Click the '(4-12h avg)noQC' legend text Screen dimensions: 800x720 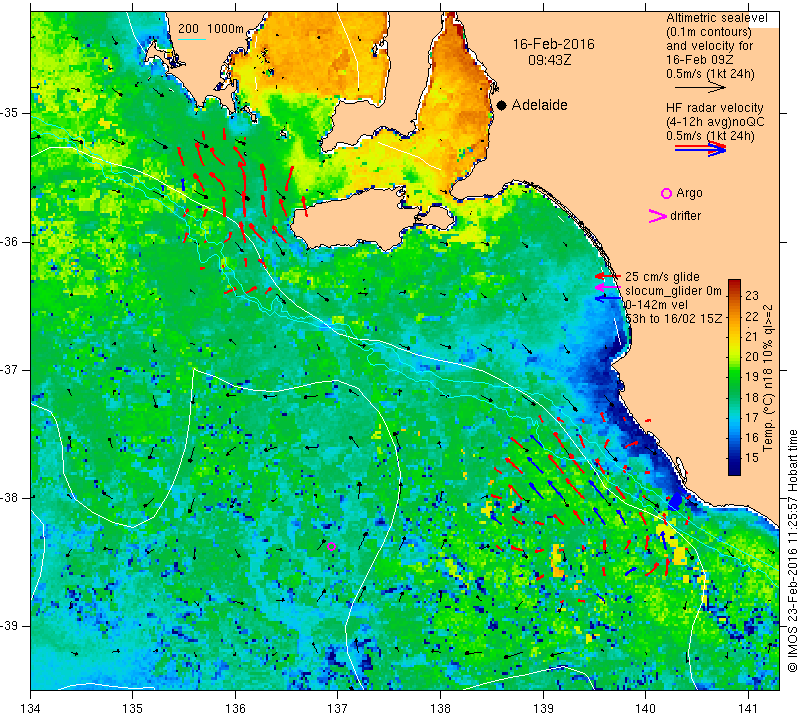715,121
